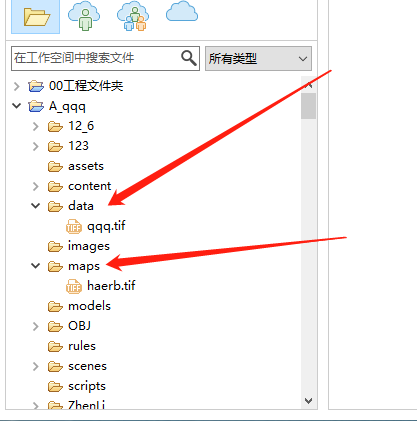Click the scenes folder icon
The width and height of the screenshot is (417, 421).
(x=55, y=367)
